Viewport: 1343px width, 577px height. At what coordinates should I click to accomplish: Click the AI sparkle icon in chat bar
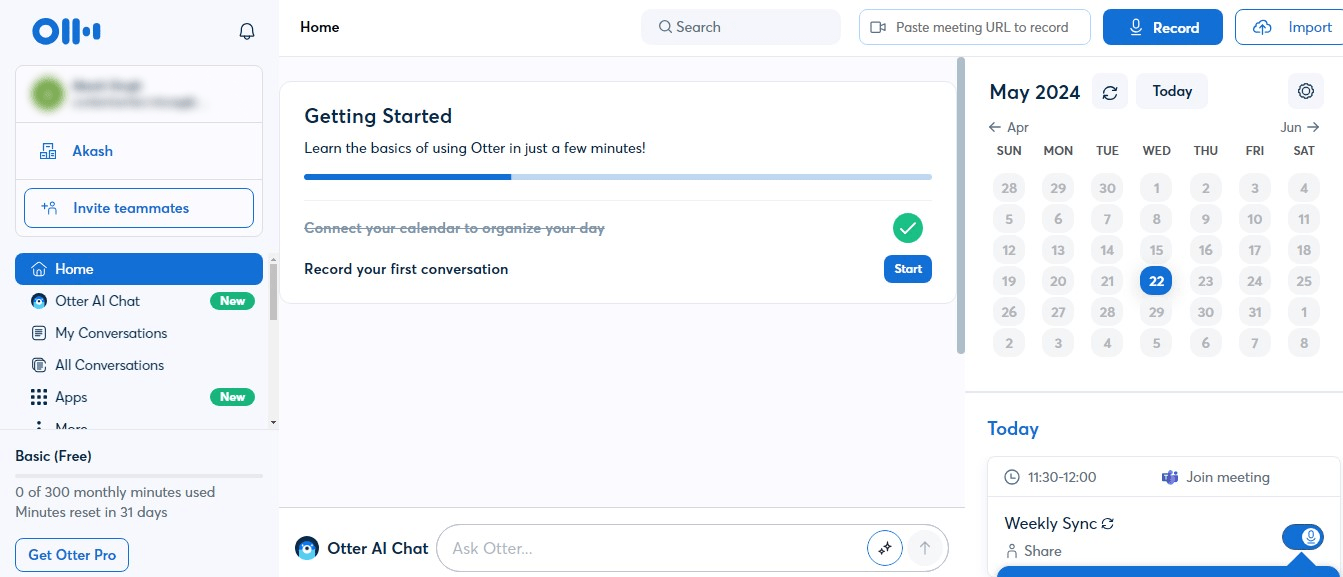[884, 548]
